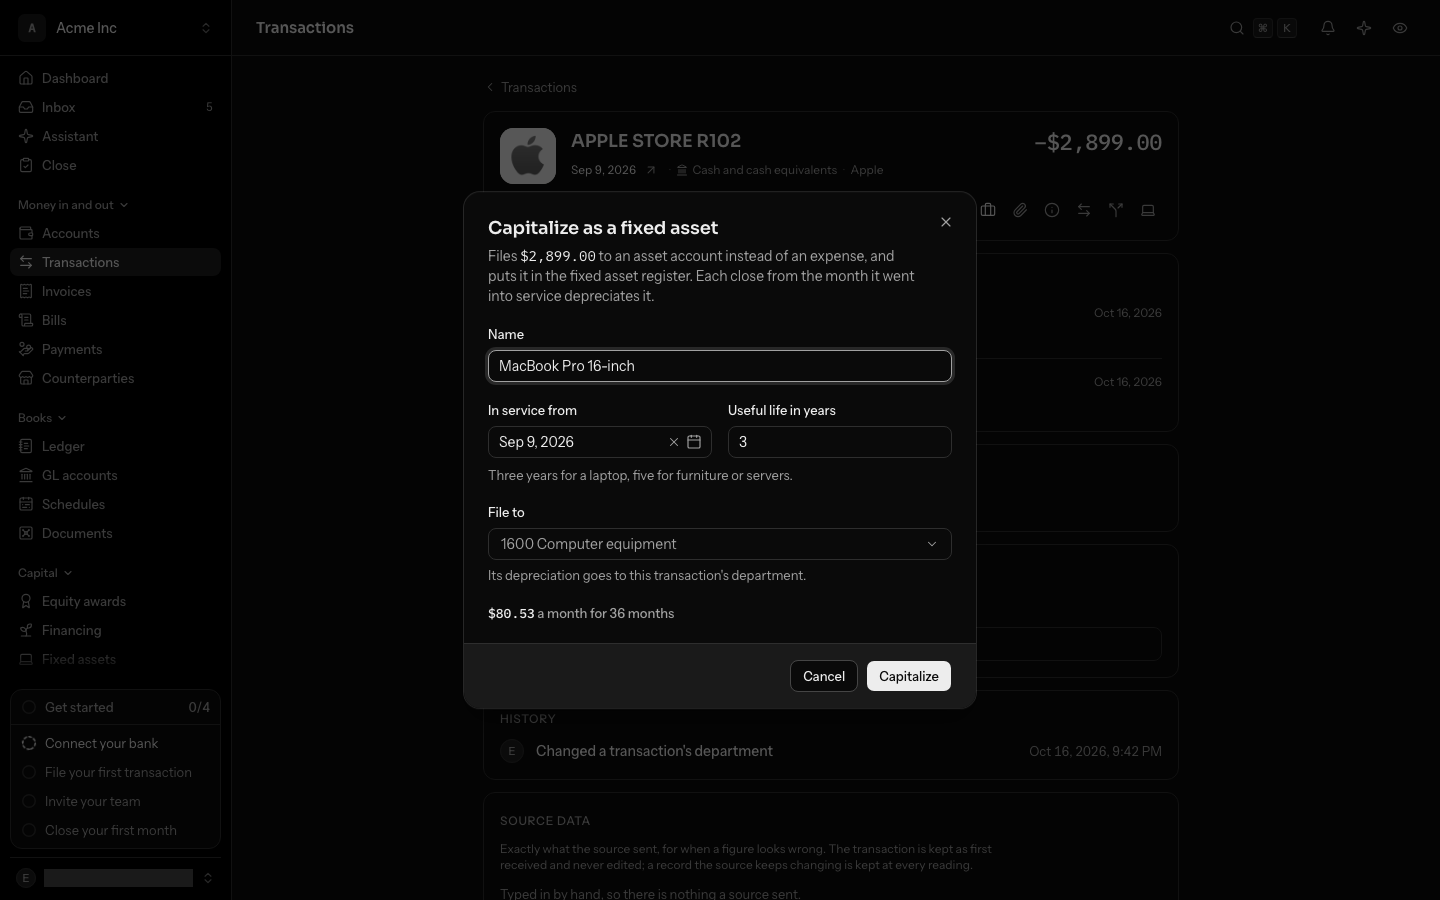
Task: Open Inbox in sidebar
Action: pos(115,107)
